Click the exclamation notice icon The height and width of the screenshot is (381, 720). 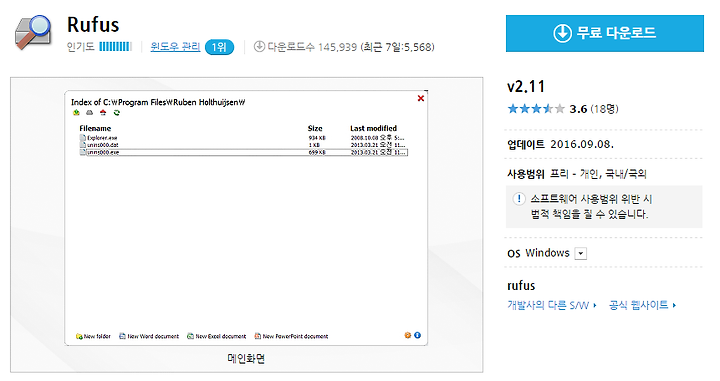click(x=519, y=199)
